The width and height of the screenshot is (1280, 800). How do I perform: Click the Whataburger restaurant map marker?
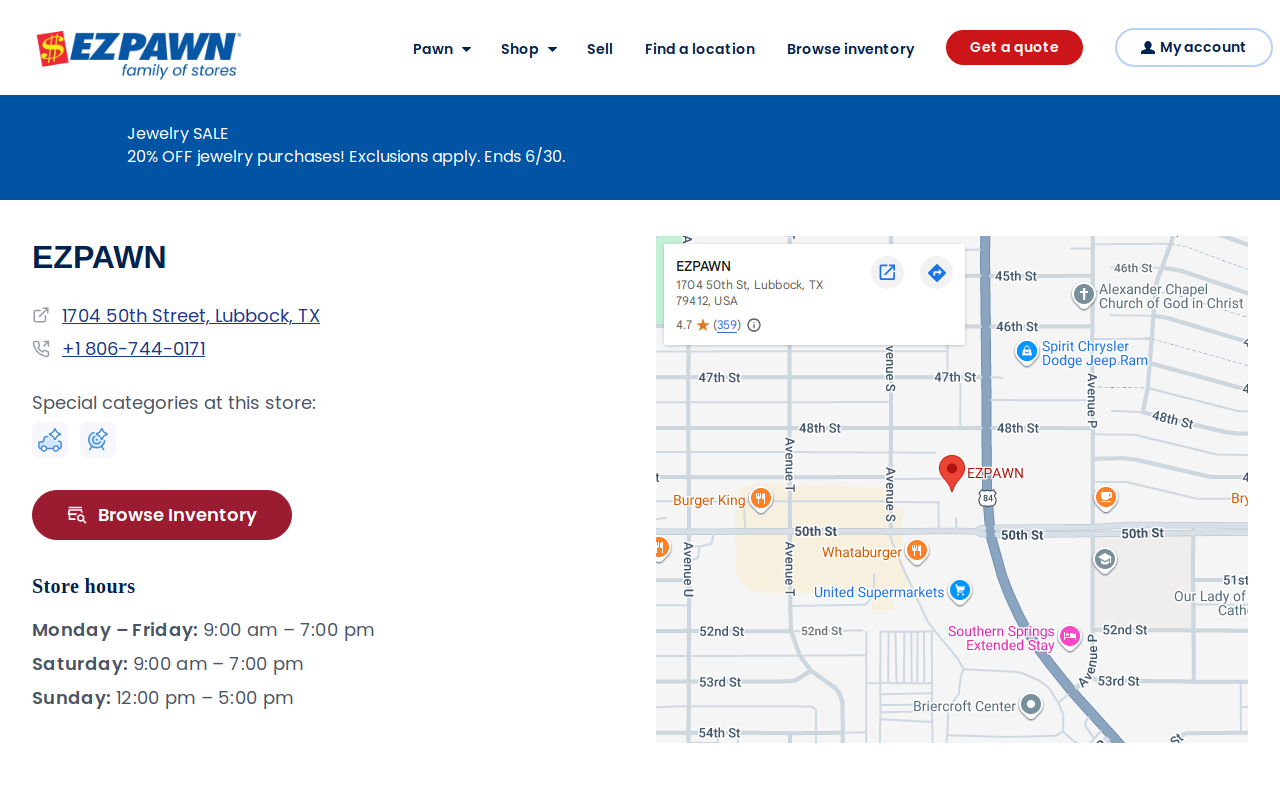click(917, 551)
